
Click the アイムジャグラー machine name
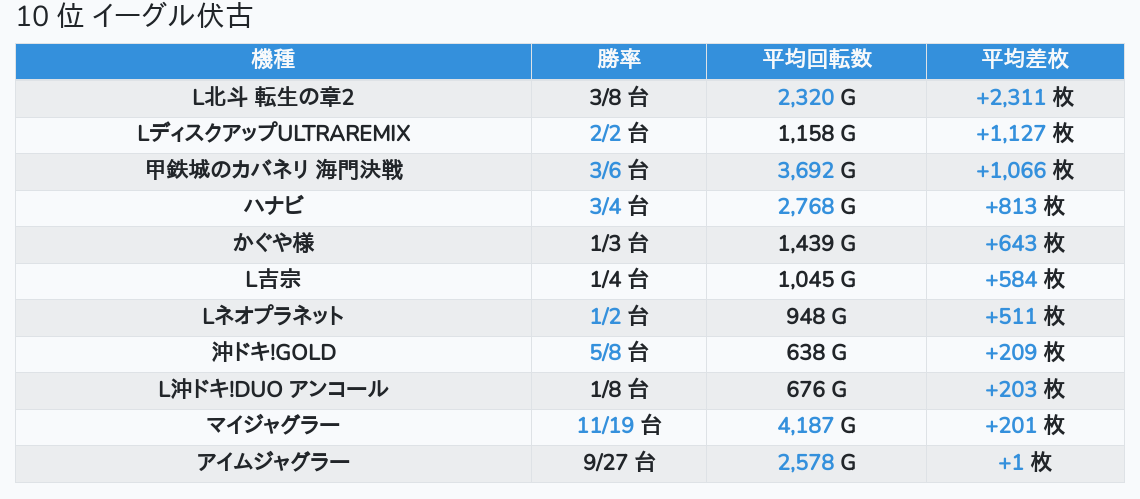tap(273, 463)
